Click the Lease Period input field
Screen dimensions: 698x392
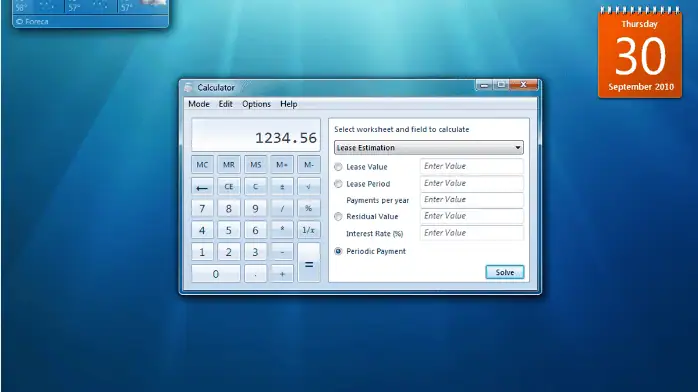pyautogui.click(x=471, y=183)
